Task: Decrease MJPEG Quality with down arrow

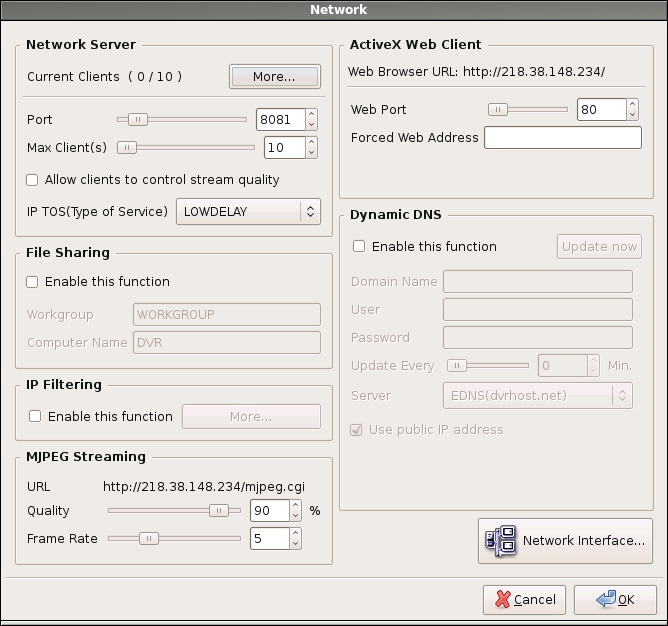Action: pos(296,516)
